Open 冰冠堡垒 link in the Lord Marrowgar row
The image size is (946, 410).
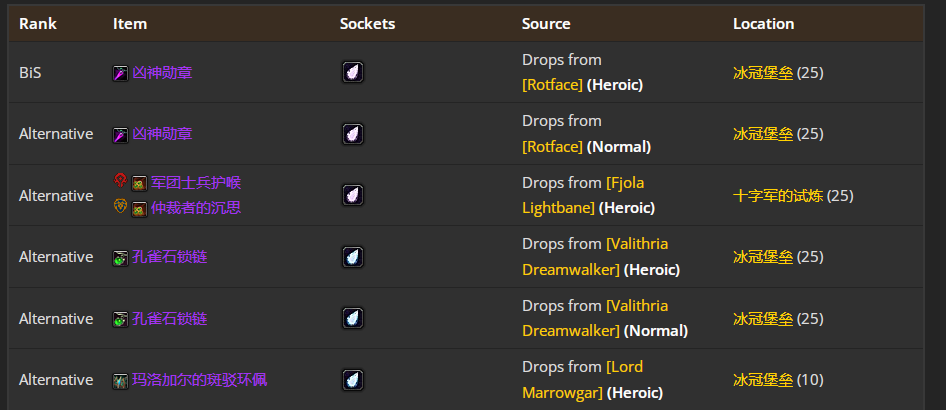point(763,380)
